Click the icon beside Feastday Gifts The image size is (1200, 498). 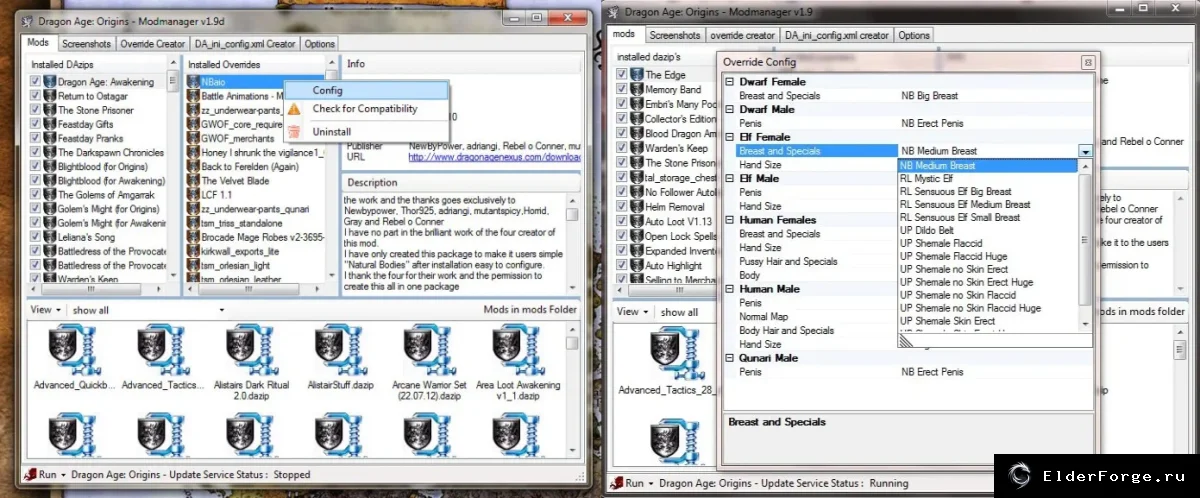50,124
